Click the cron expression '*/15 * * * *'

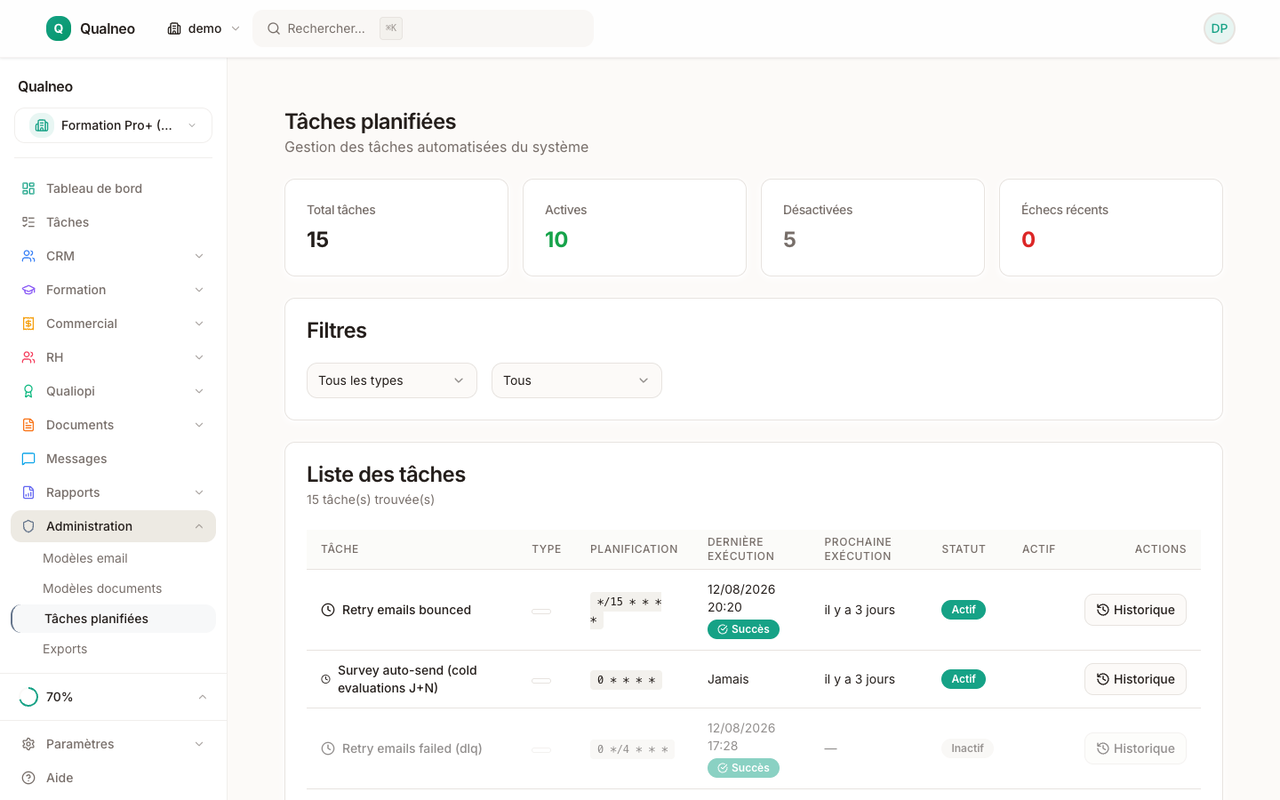[x=626, y=611]
